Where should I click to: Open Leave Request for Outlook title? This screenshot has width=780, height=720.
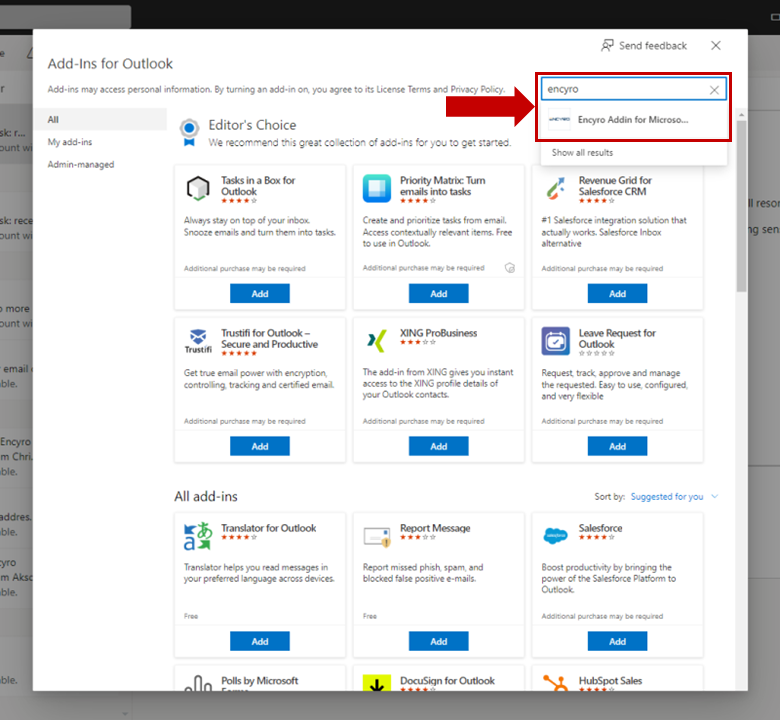[x=617, y=338]
